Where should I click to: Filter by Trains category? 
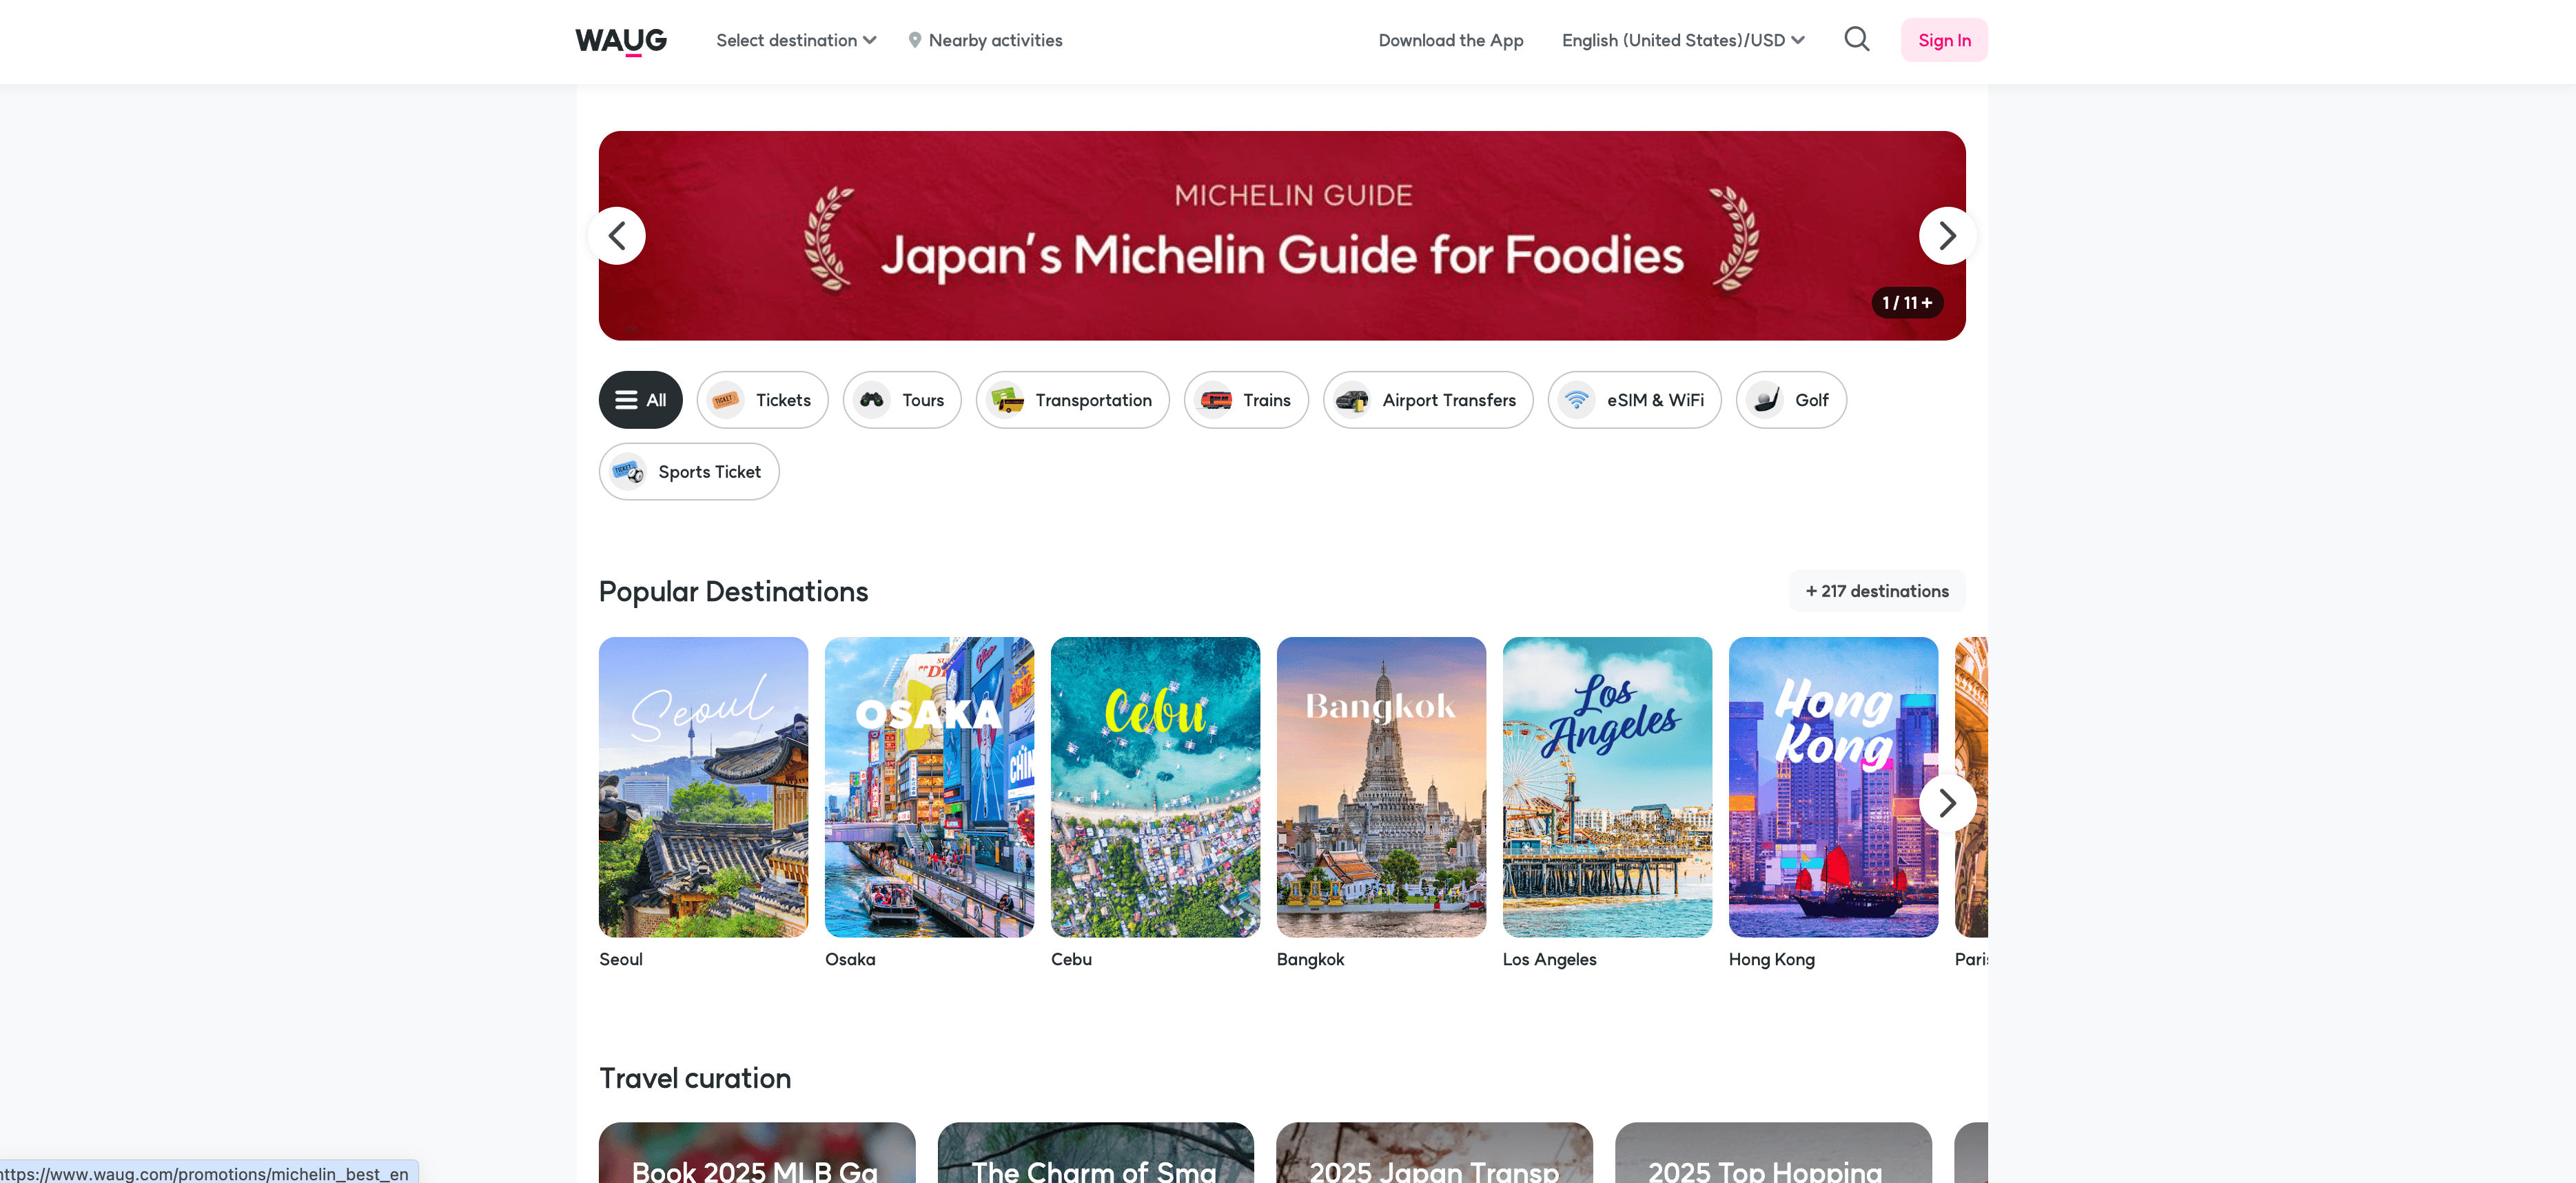pyautogui.click(x=1246, y=400)
